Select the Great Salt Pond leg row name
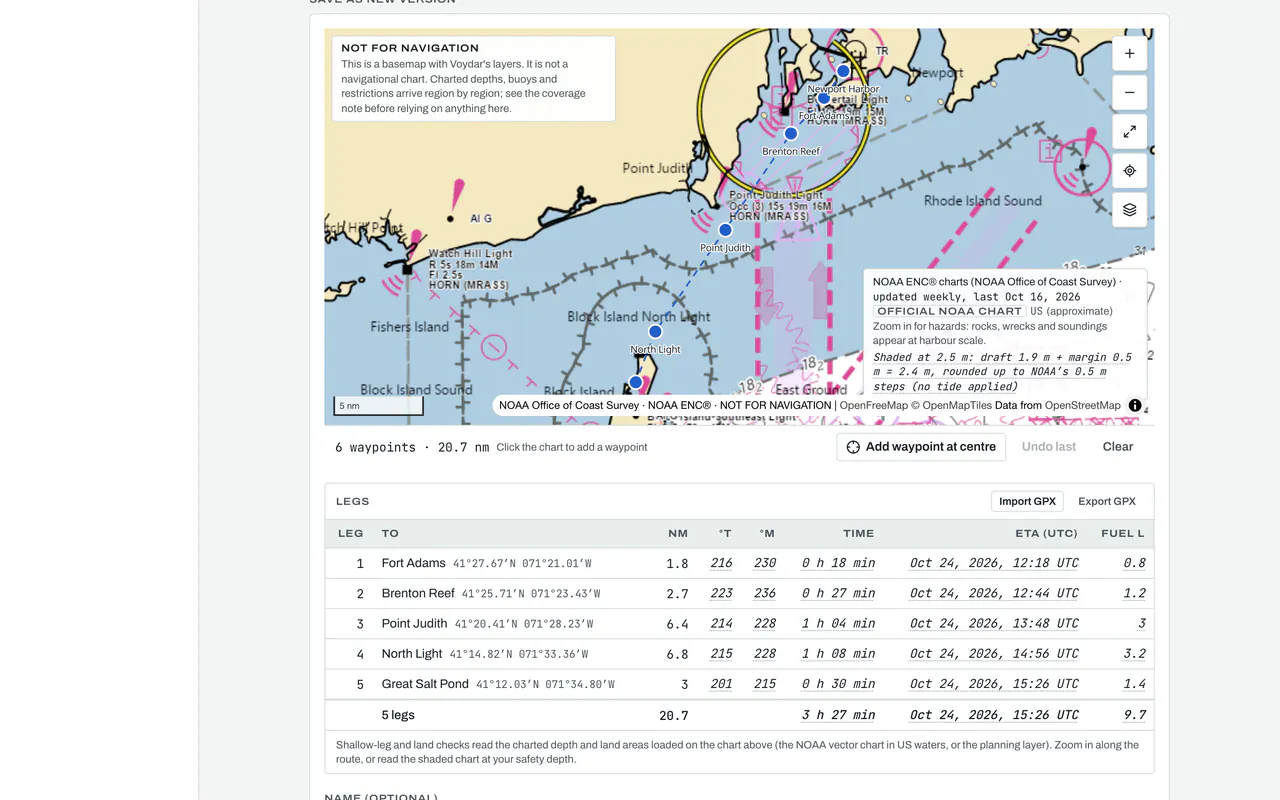Image resolution: width=1280 pixels, height=800 pixels. pyautogui.click(x=425, y=684)
